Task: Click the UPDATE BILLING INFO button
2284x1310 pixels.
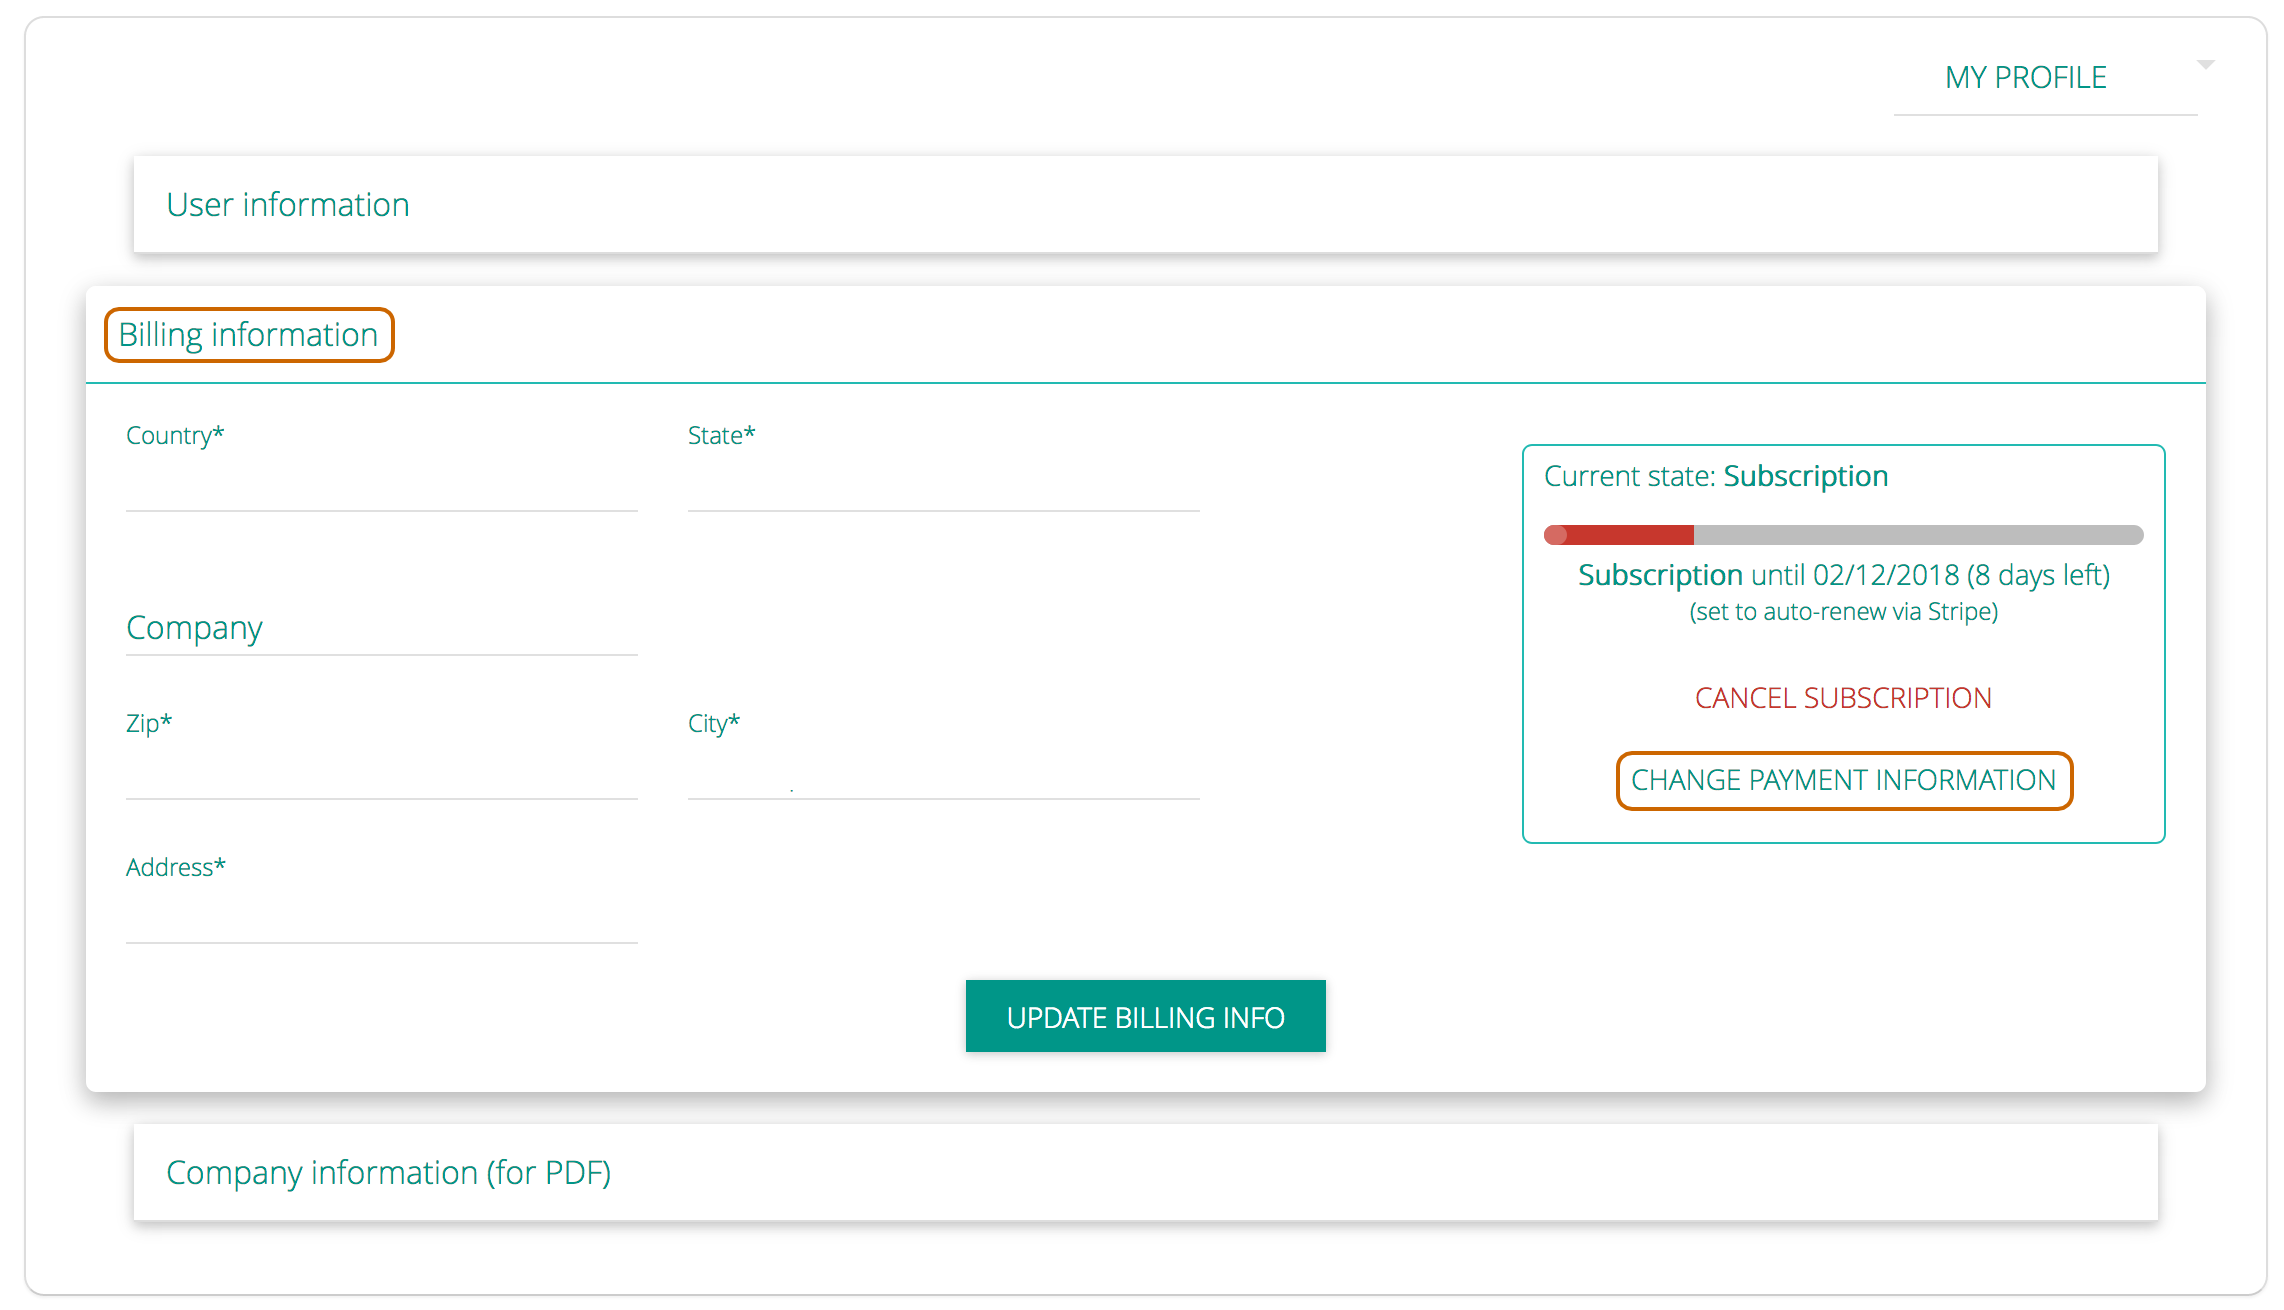Action: pos(1146,1016)
